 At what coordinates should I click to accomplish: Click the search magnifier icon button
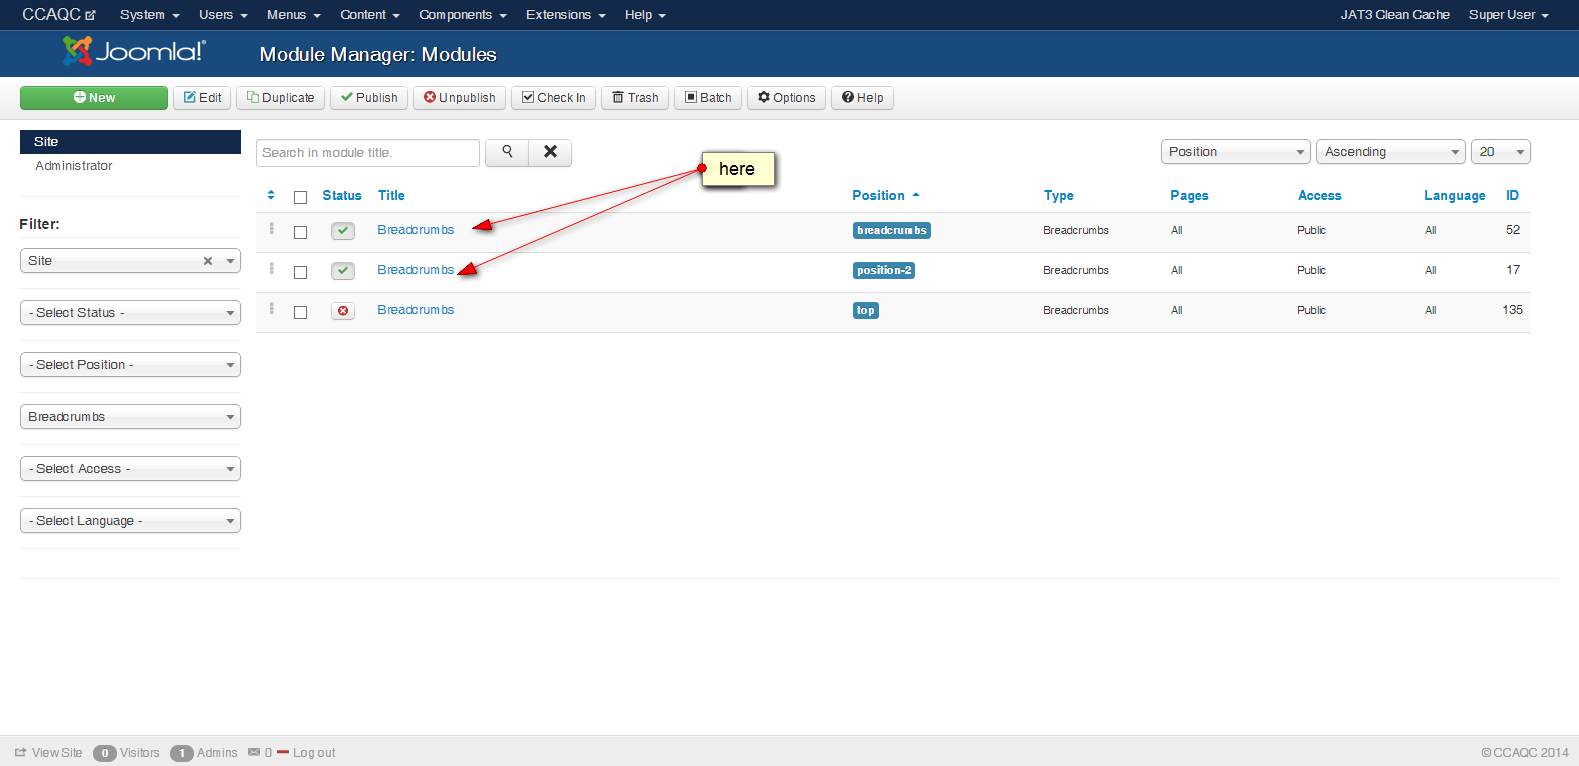pos(507,152)
